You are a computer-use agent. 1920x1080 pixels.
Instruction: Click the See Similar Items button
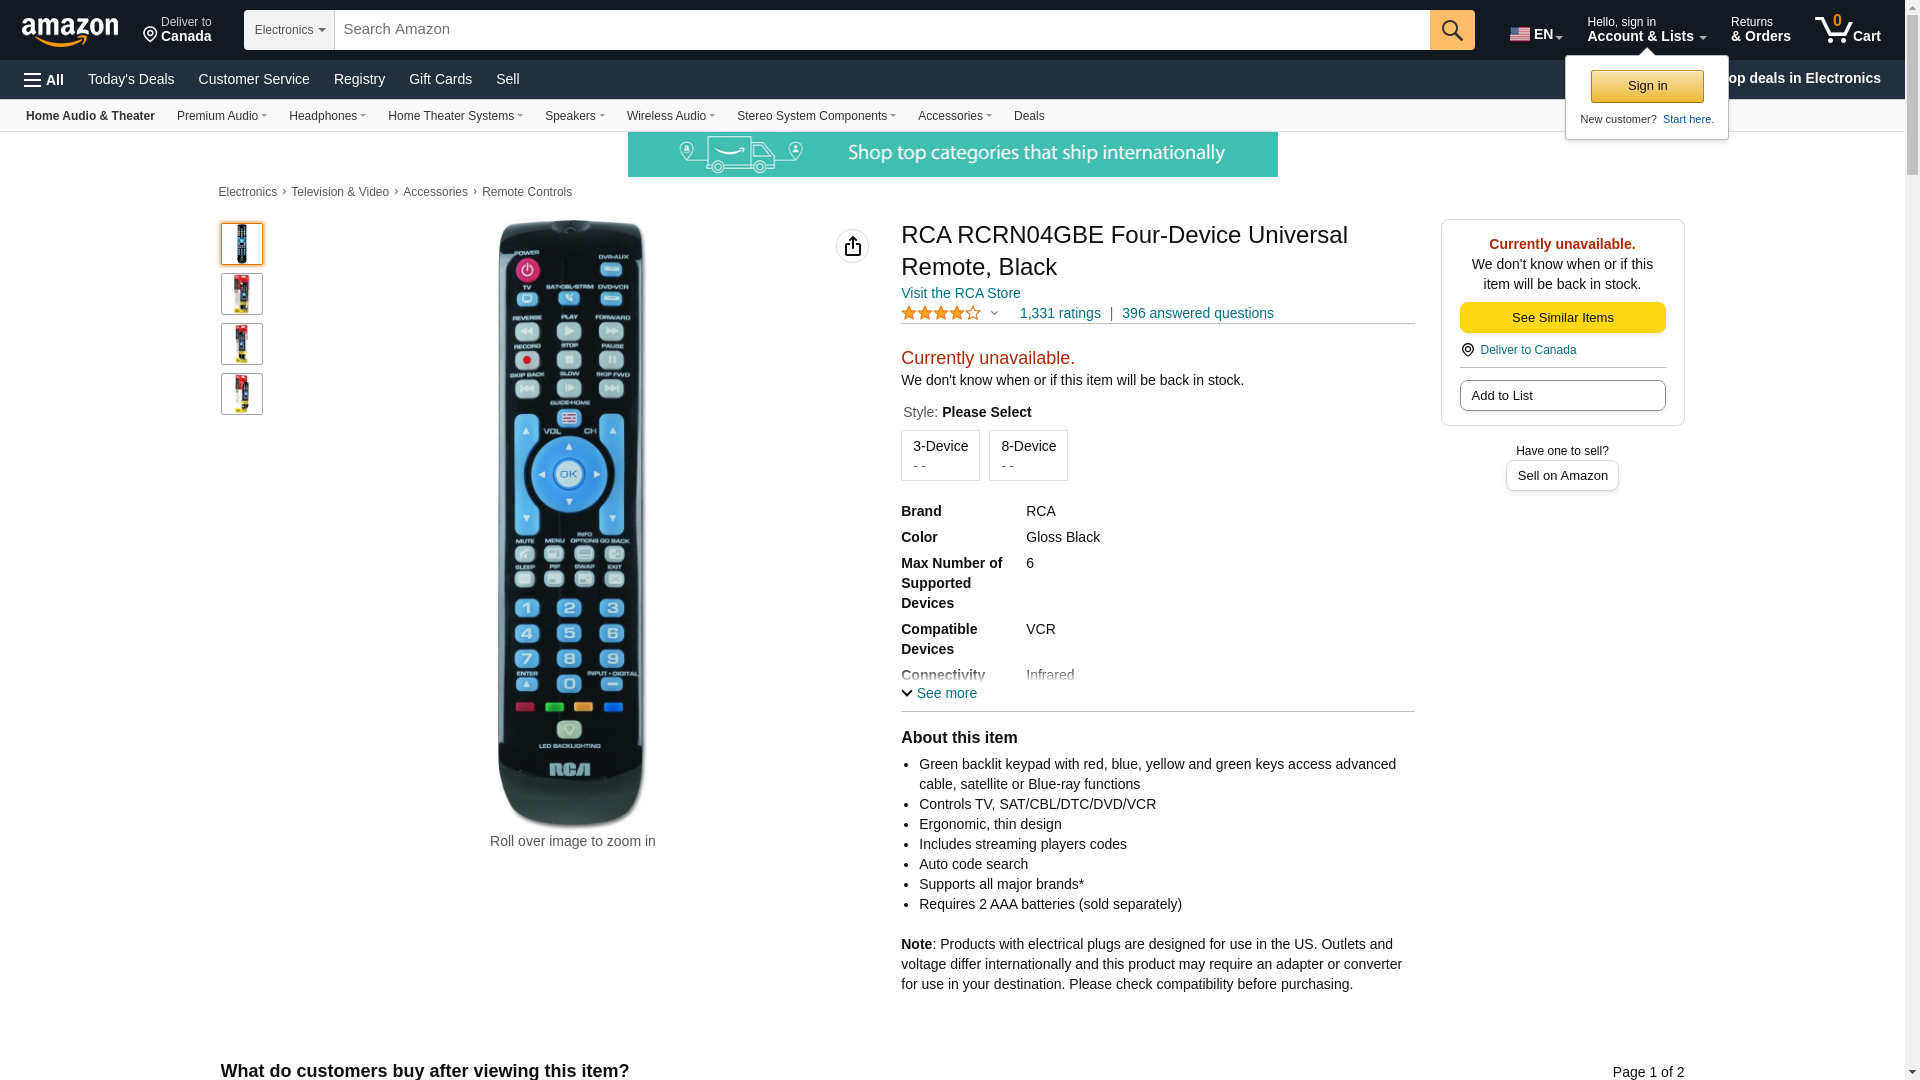tap(1562, 318)
